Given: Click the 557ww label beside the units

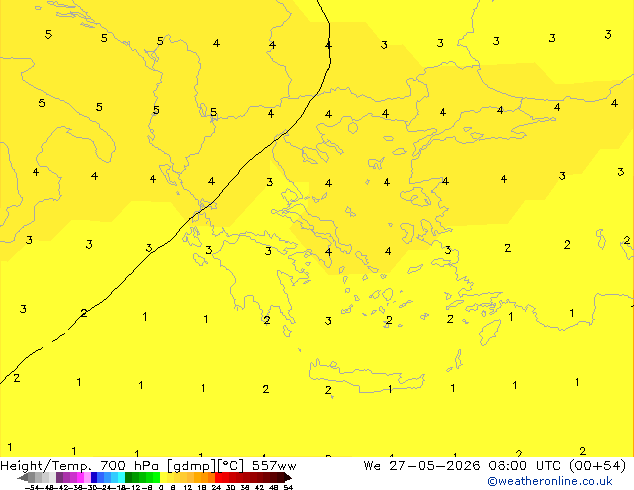Looking at the screenshot, I should [x=274, y=466].
